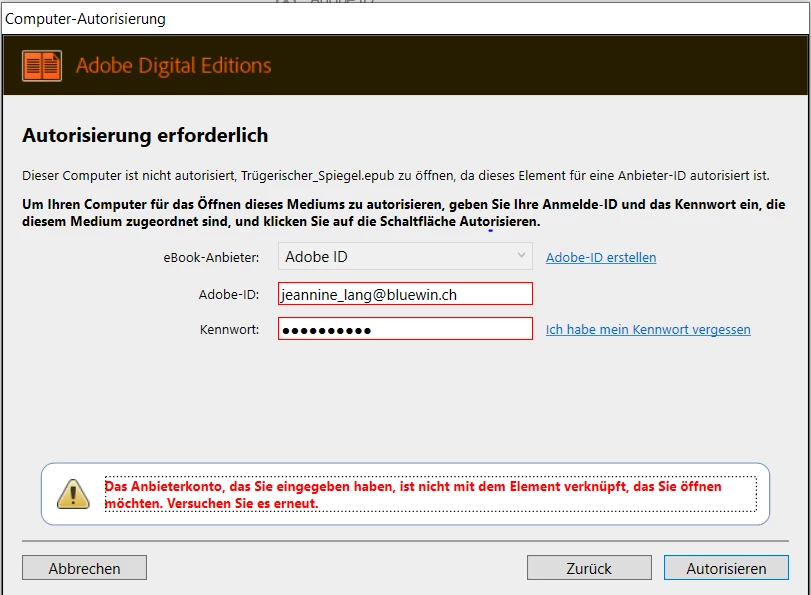This screenshot has height=595, width=811.
Task: Click the sentence mentioning Trügerischer_Spiegel.epub
Action: pyautogui.click(x=396, y=176)
